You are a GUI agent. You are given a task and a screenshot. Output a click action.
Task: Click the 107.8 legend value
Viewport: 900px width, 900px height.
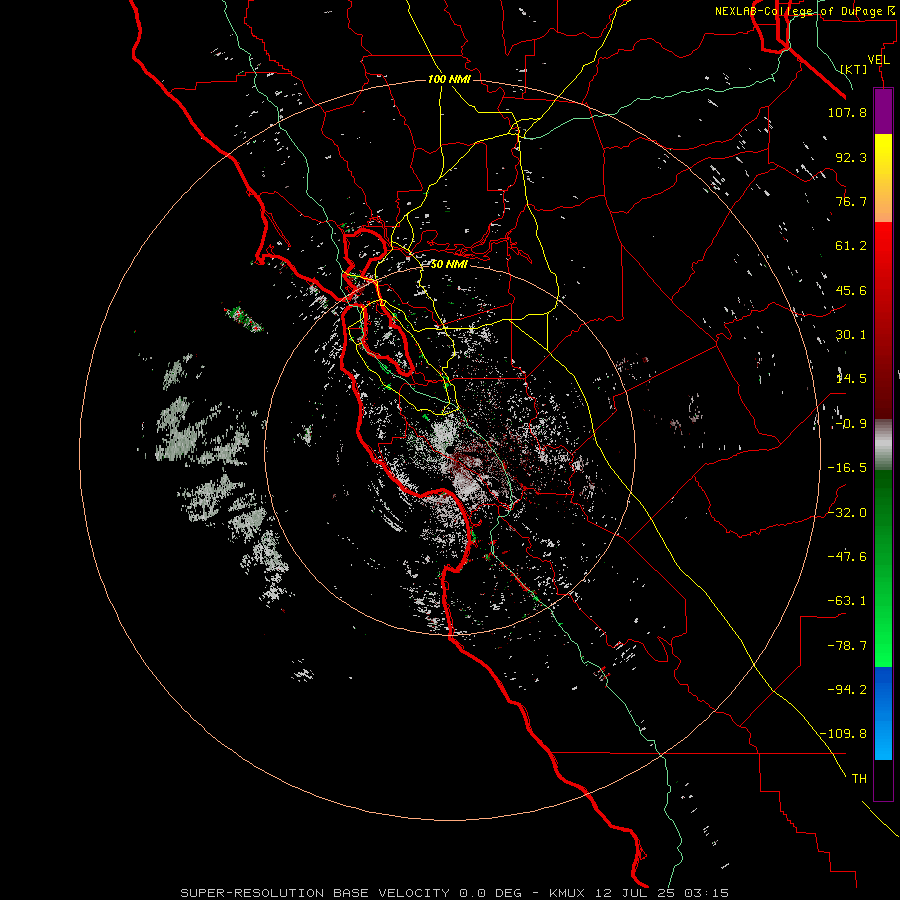tap(847, 112)
